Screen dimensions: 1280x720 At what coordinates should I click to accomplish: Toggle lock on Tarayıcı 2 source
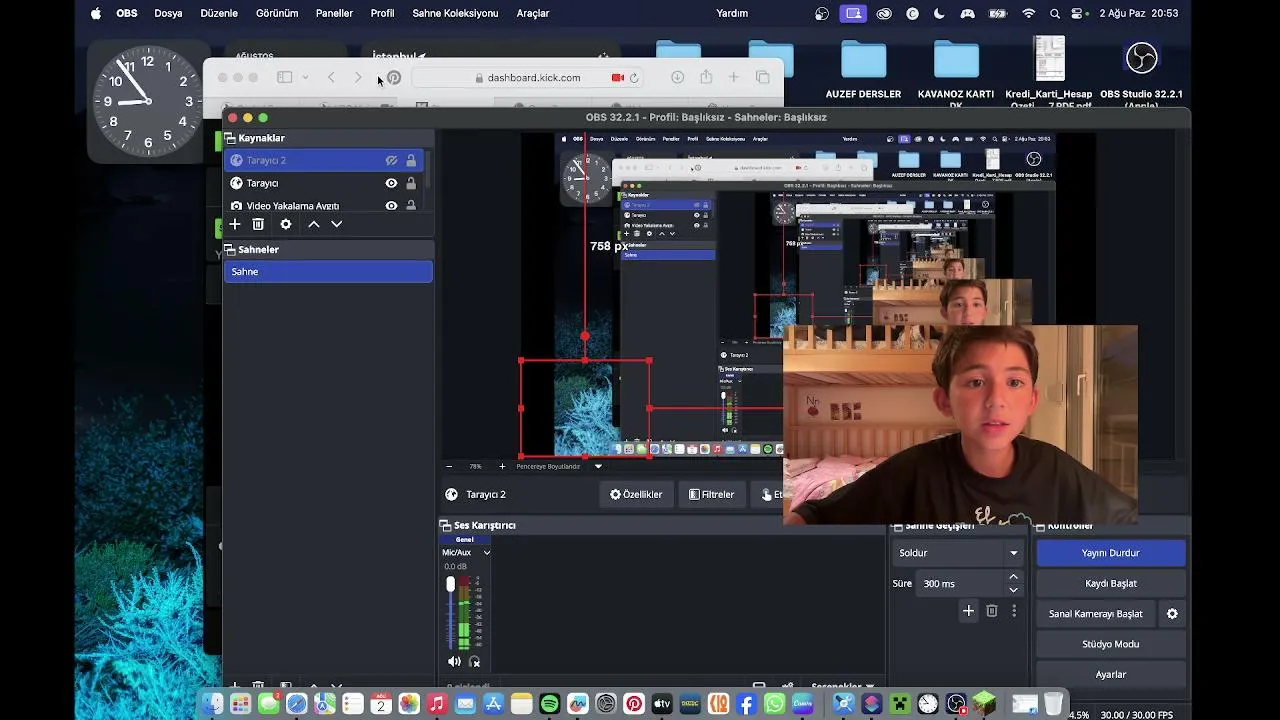(x=411, y=160)
